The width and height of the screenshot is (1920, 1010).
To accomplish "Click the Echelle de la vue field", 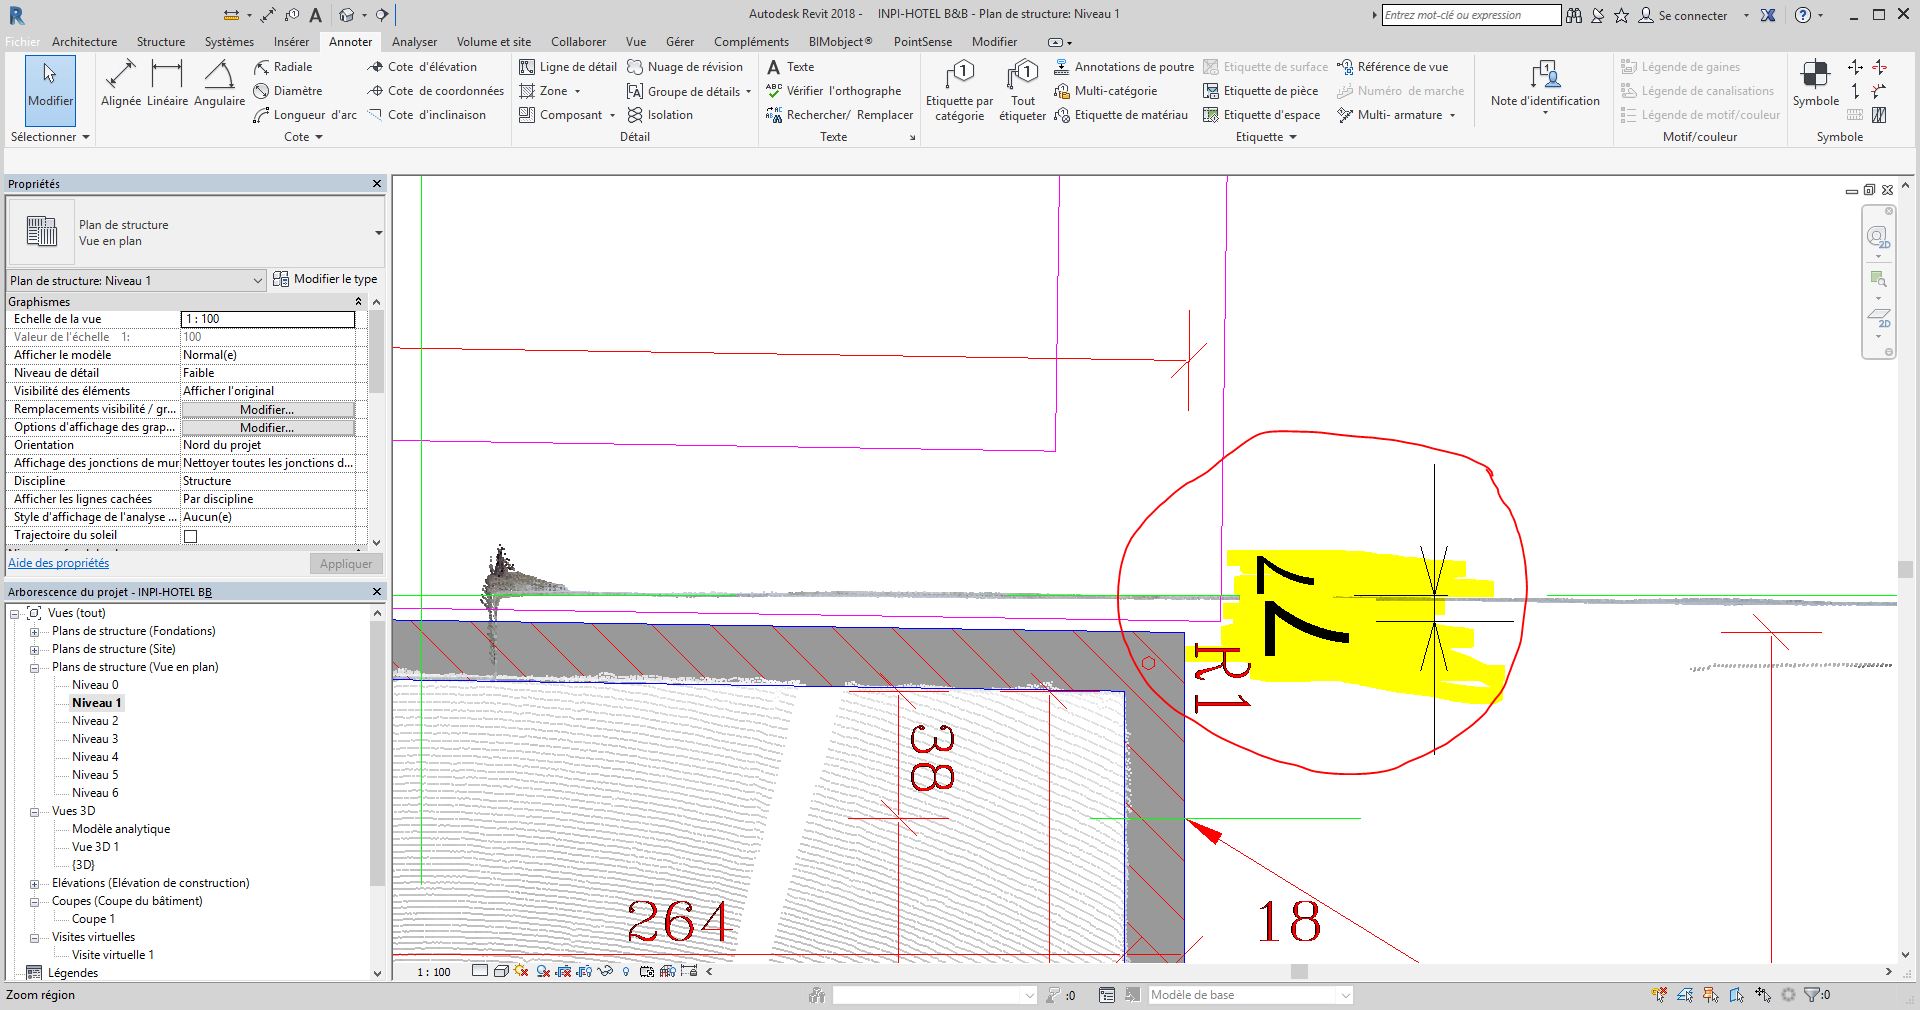I will [x=268, y=319].
